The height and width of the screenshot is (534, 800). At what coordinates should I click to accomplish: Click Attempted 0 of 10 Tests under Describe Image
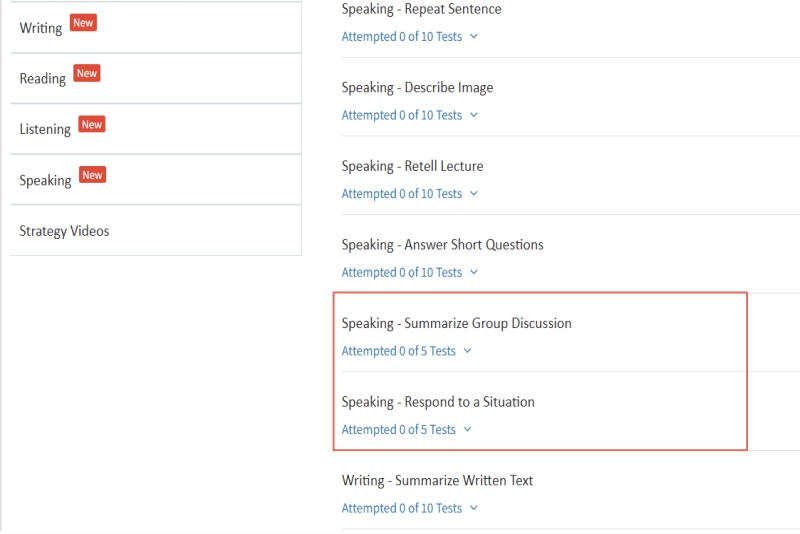[x=401, y=115]
